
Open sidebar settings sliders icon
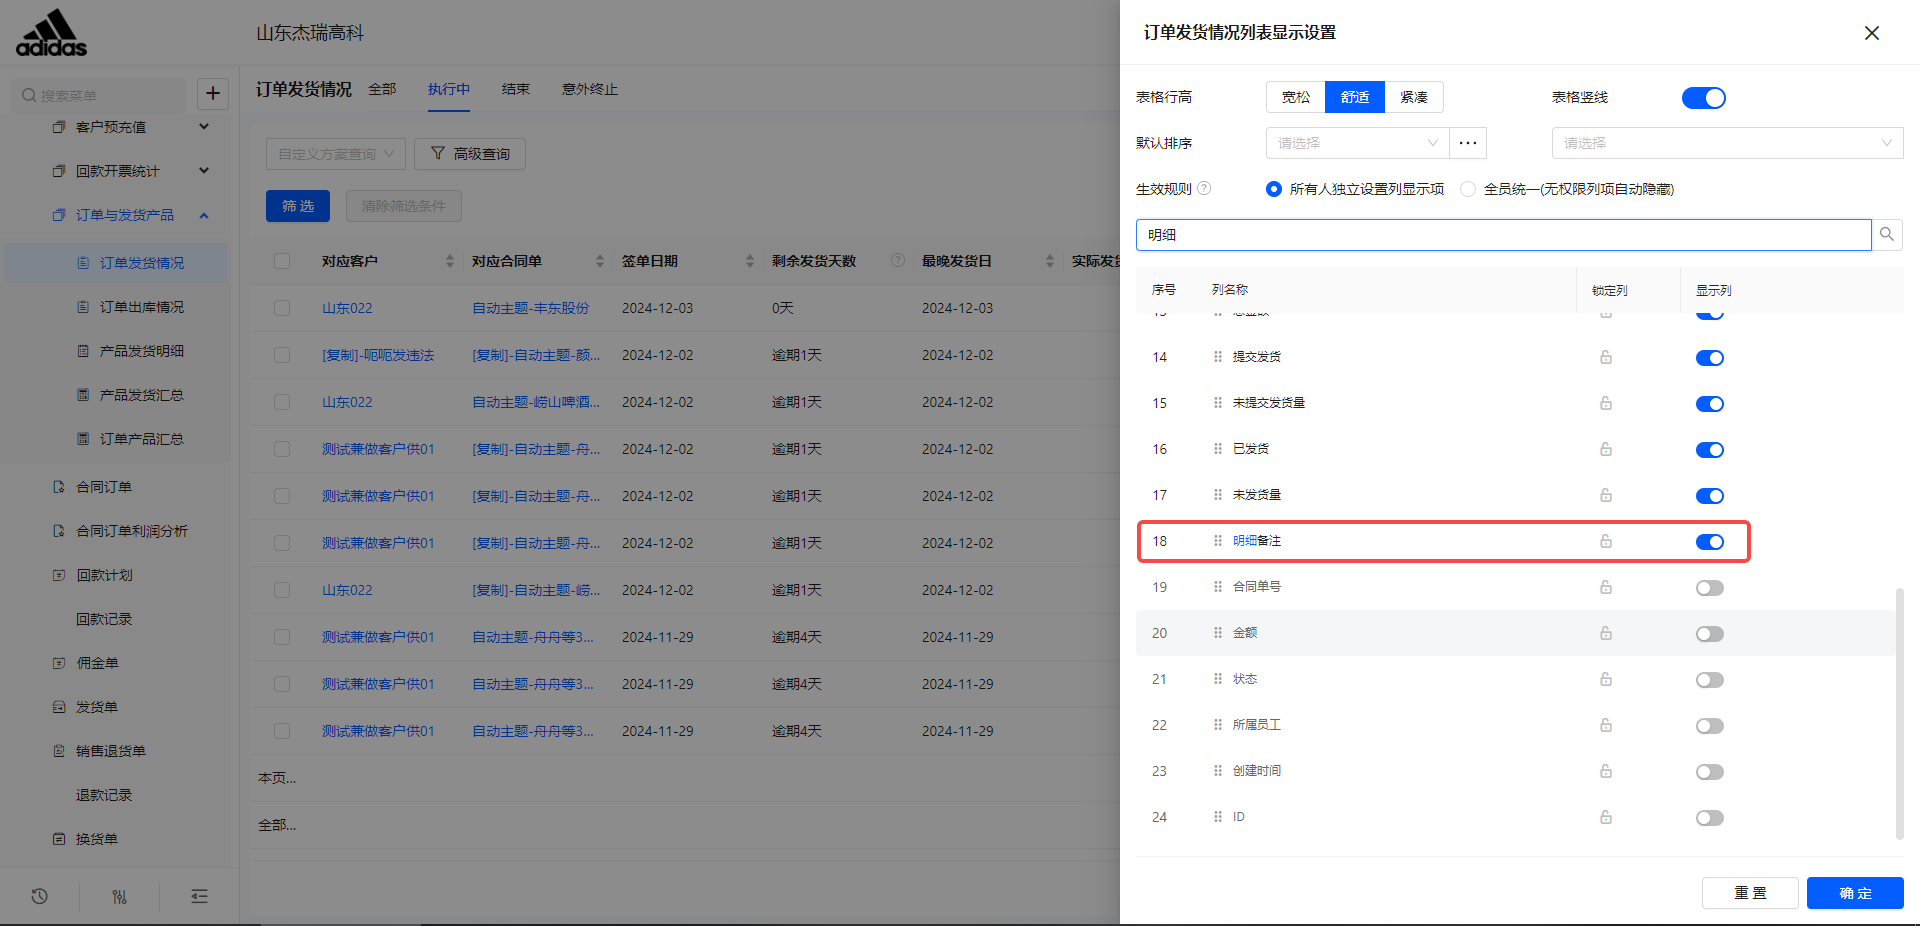119,896
